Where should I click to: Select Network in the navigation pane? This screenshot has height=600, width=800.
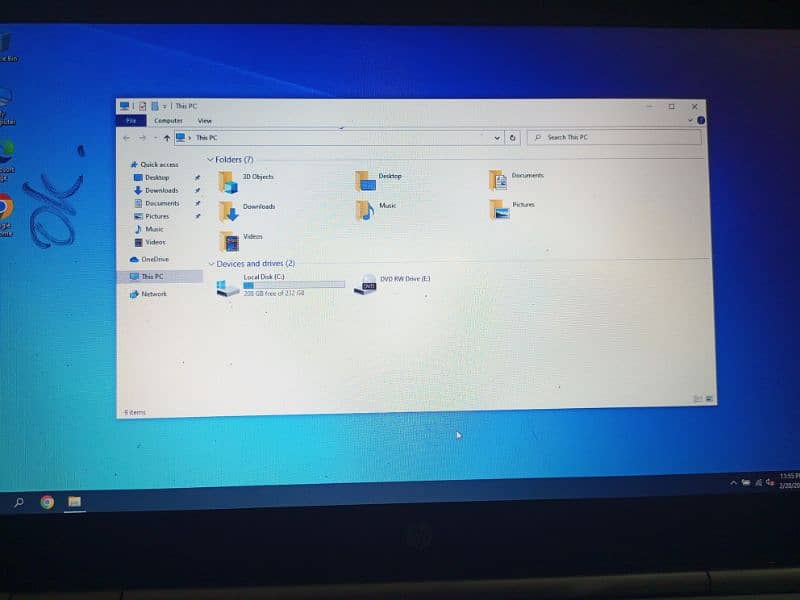click(153, 294)
